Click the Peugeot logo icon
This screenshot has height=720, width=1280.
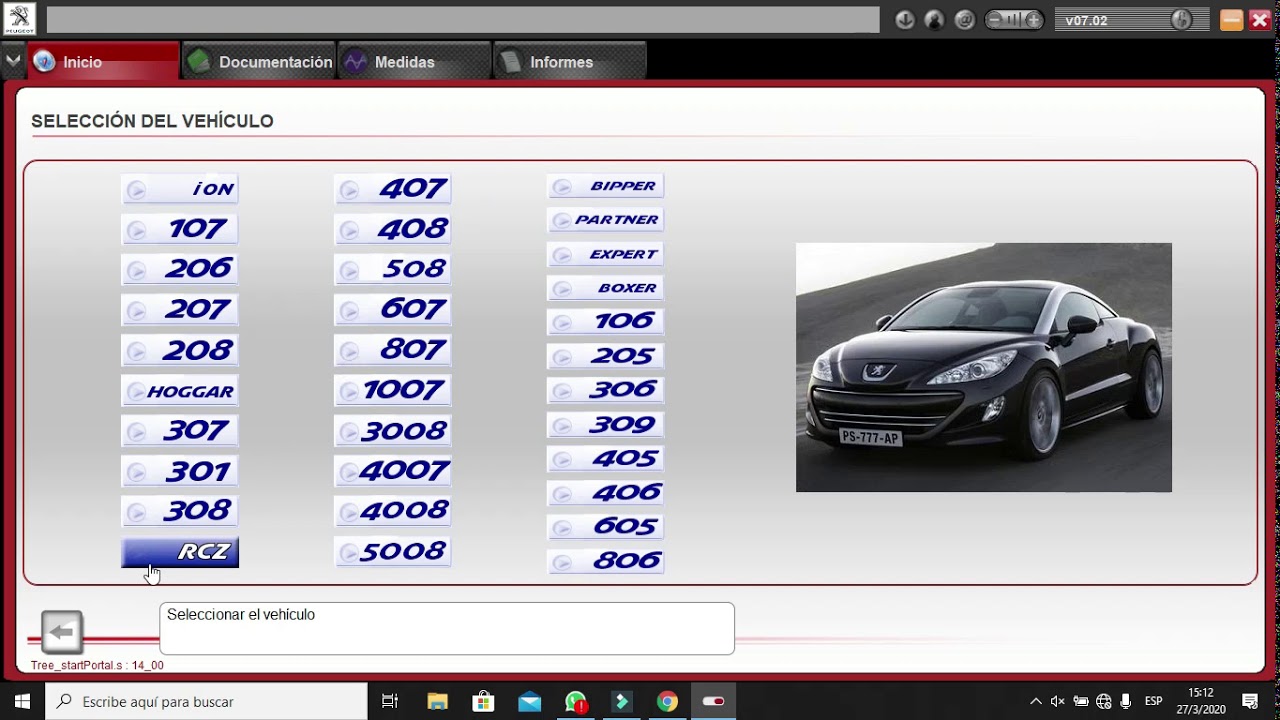[x=19, y=19]
